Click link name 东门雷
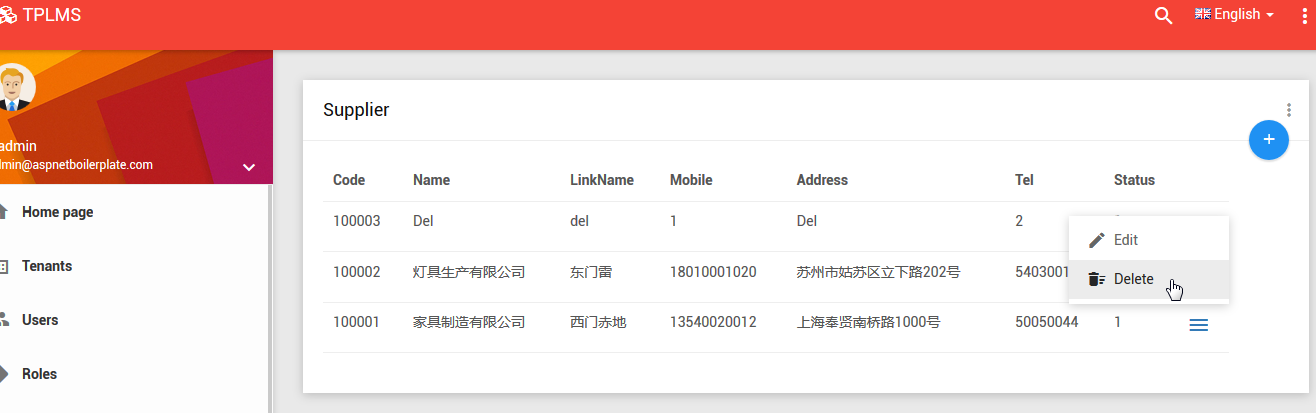Screen dimensions: 1316x413 (591, 271)
